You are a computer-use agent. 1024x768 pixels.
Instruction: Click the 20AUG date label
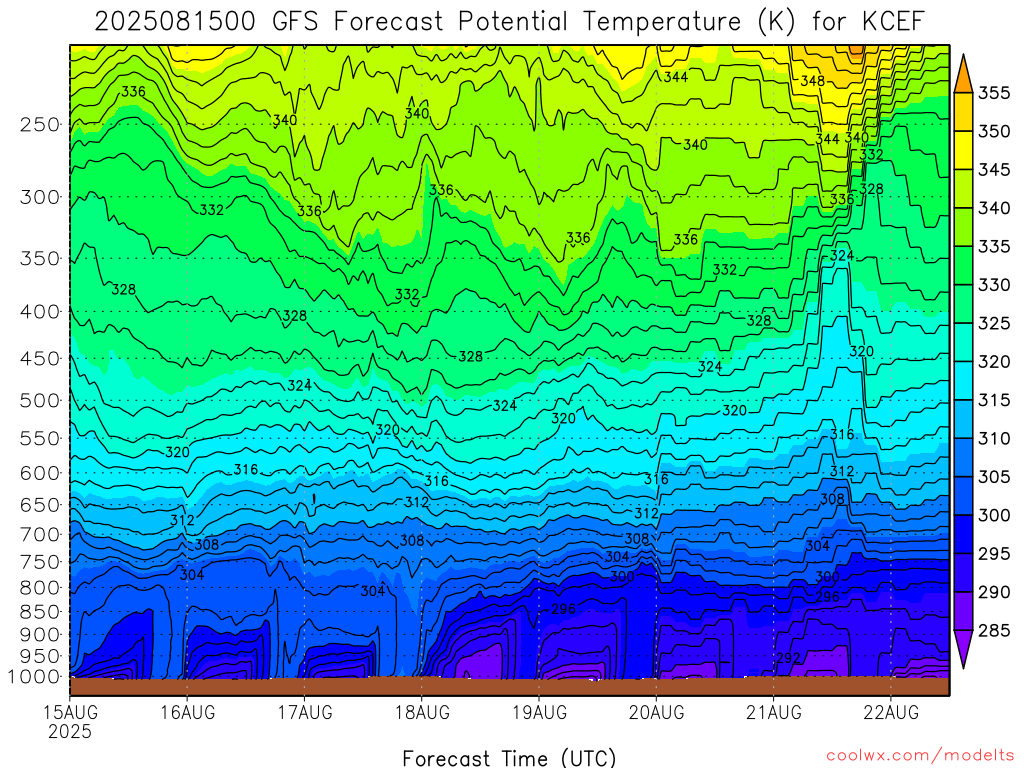click(x=657, y=712)
